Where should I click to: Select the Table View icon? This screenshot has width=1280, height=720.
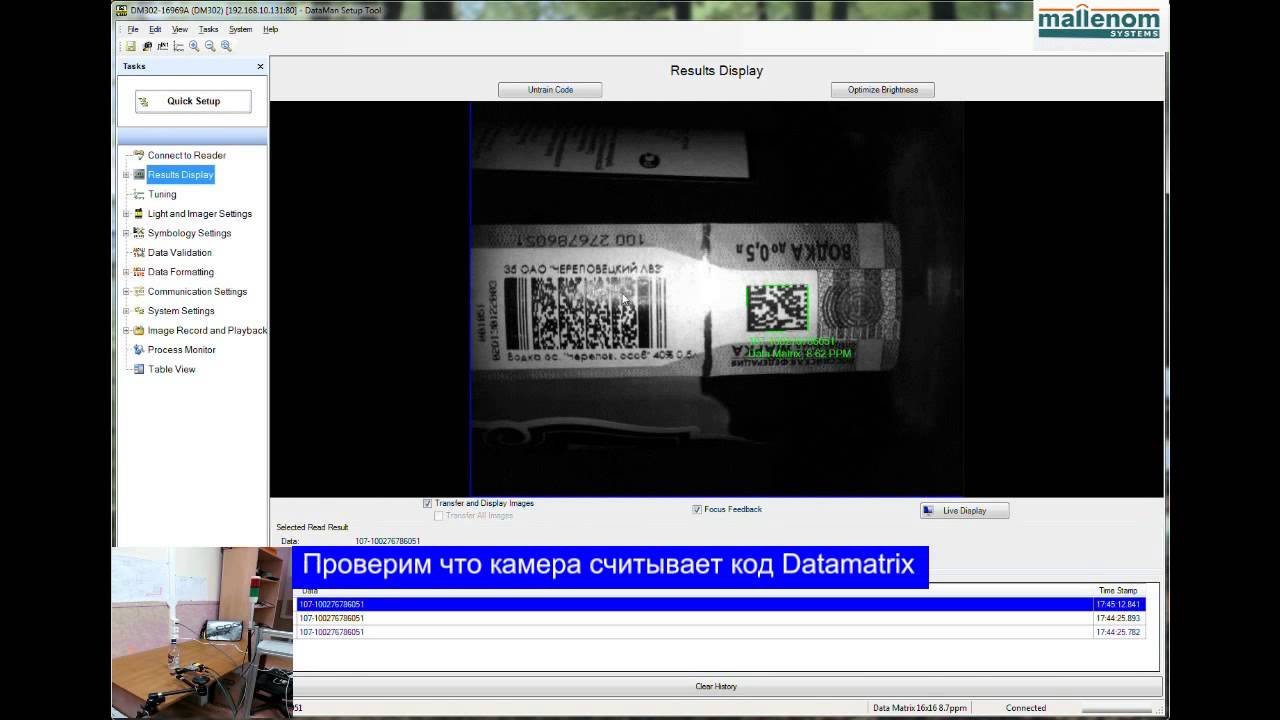point(139,369)
